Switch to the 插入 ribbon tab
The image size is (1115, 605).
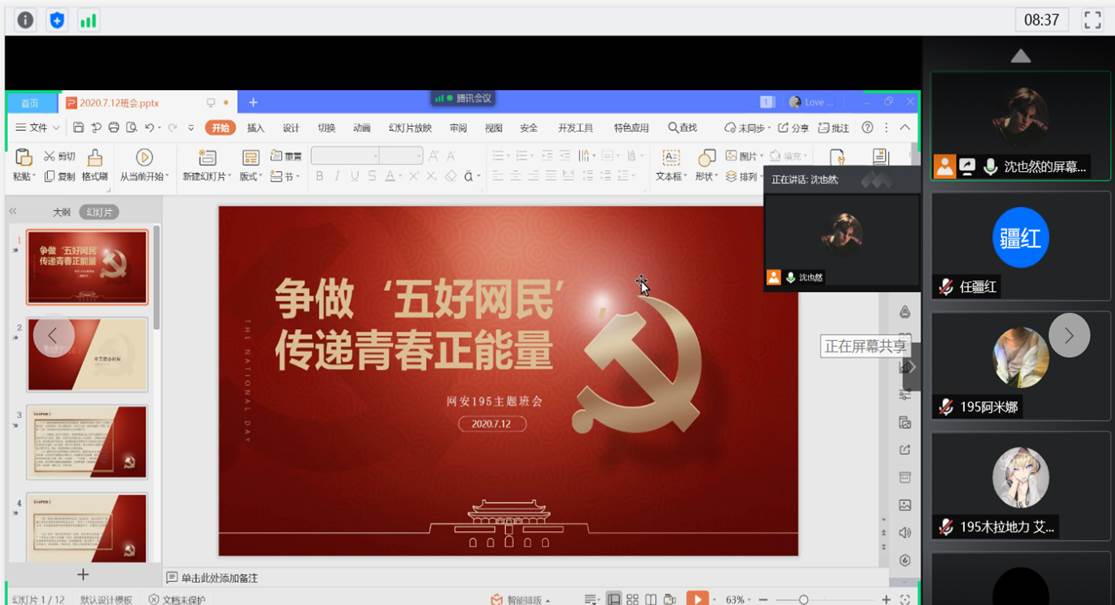(x=255, y=128)
